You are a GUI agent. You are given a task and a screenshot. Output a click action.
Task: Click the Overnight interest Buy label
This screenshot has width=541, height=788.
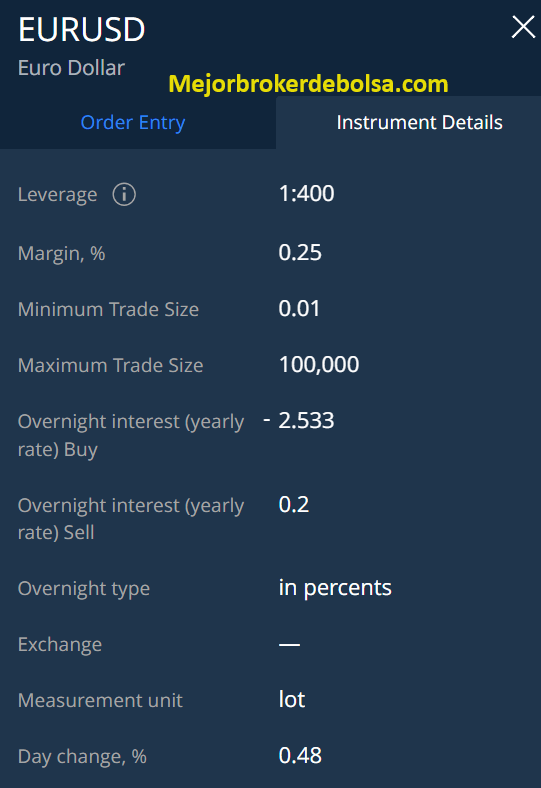[x=131, y=435]
